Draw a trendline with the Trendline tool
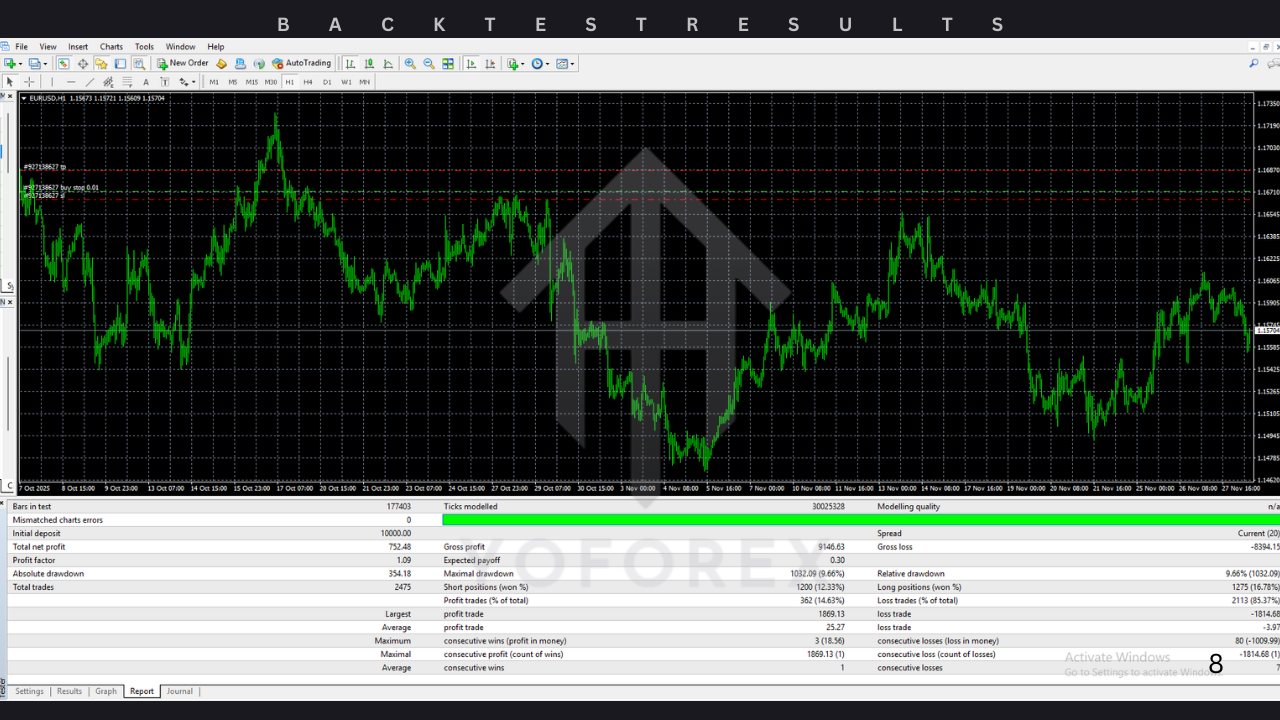 90,82
